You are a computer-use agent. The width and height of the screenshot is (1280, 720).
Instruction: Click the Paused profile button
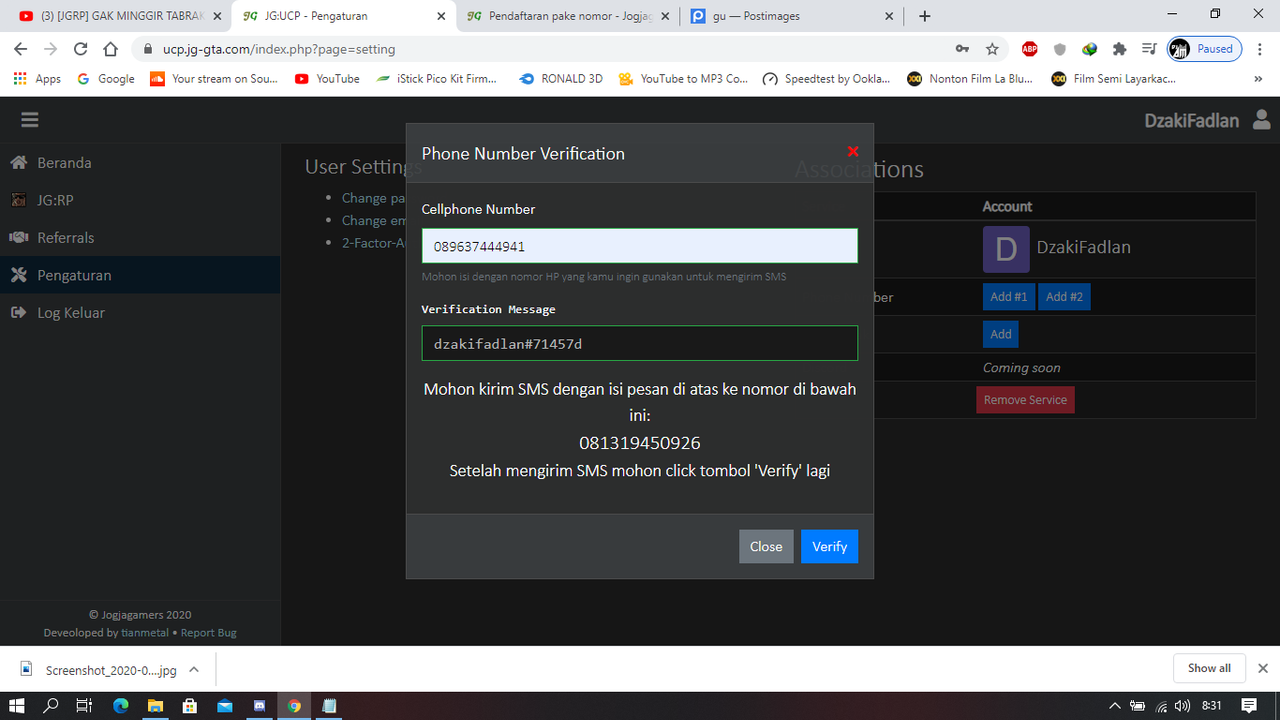(1204, 49)
